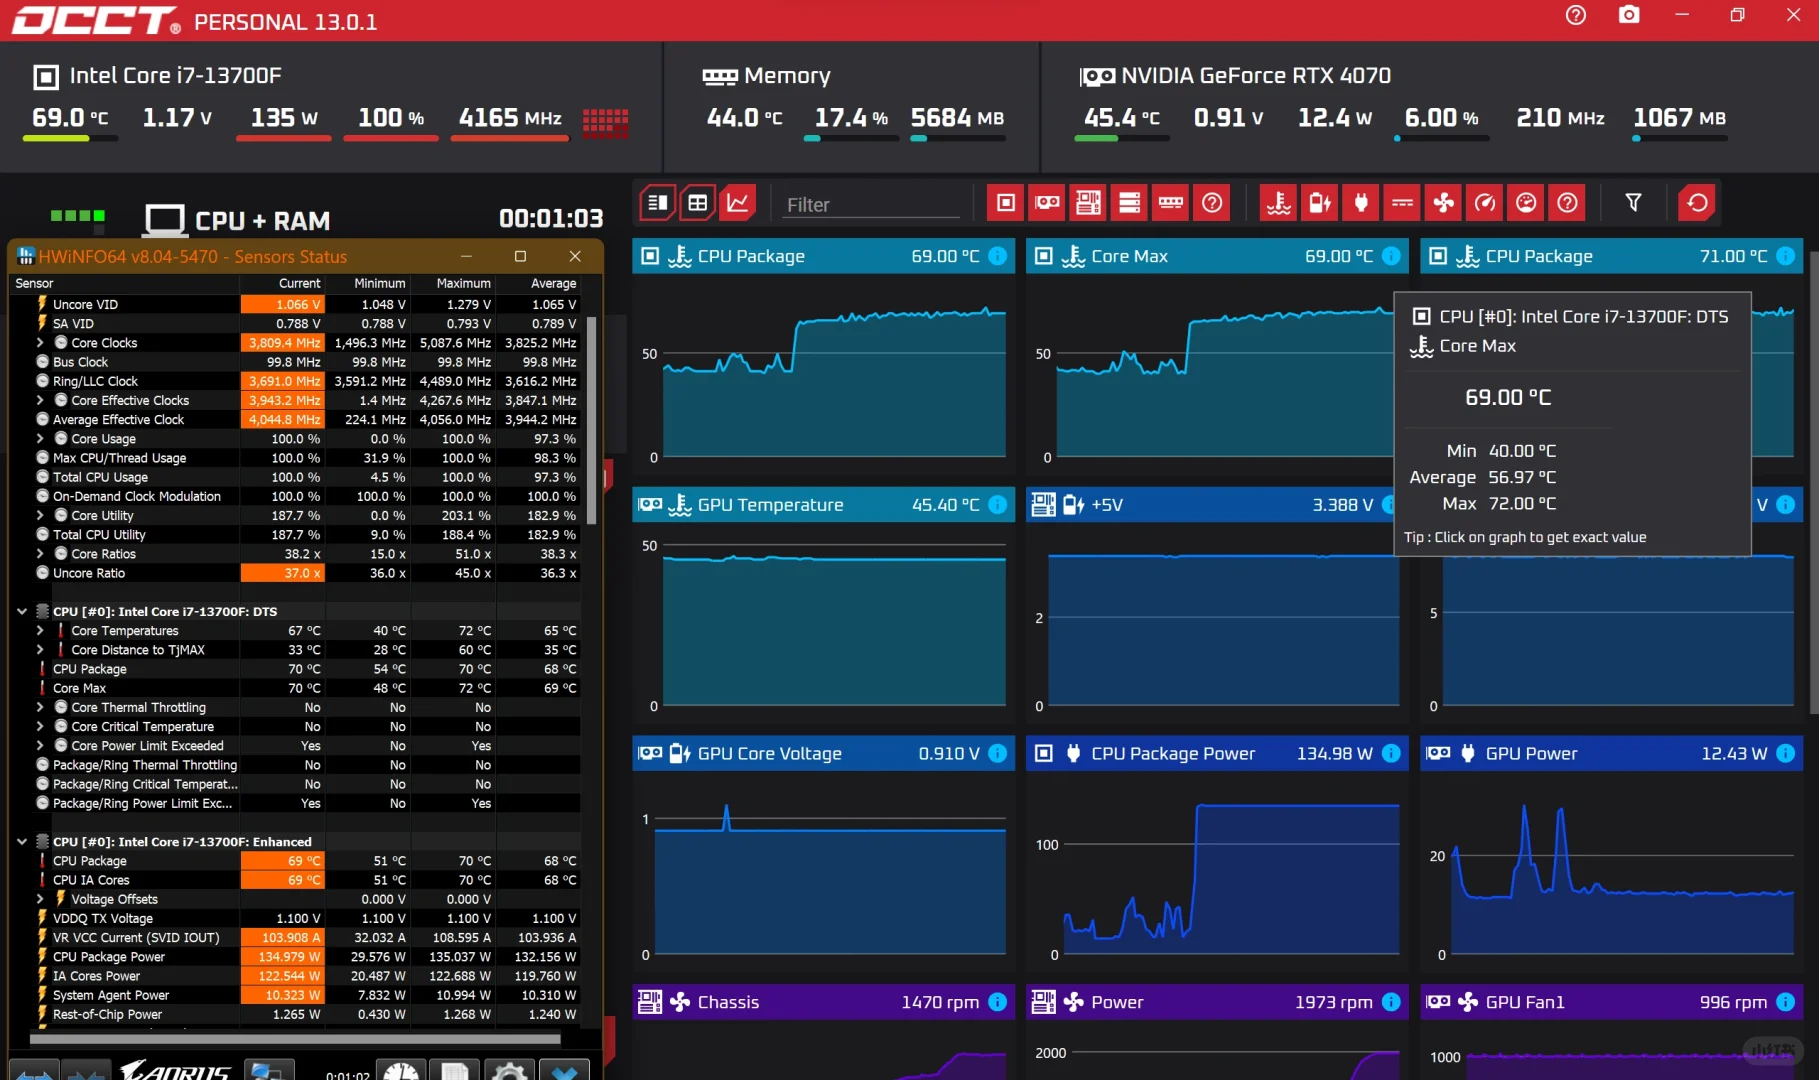
Task: Open the OCCT help icon in title bar
Action: (x=1576, y=15)
